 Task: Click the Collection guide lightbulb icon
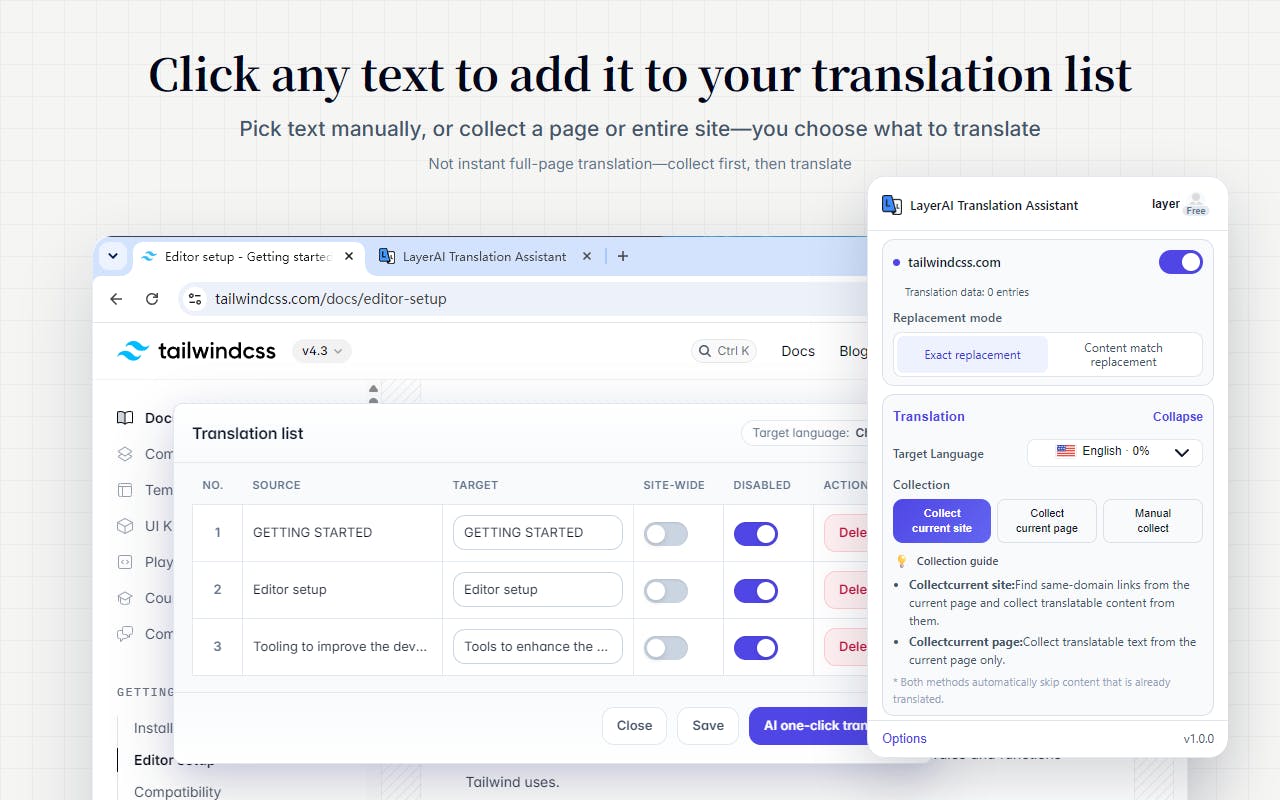point(902,561)
